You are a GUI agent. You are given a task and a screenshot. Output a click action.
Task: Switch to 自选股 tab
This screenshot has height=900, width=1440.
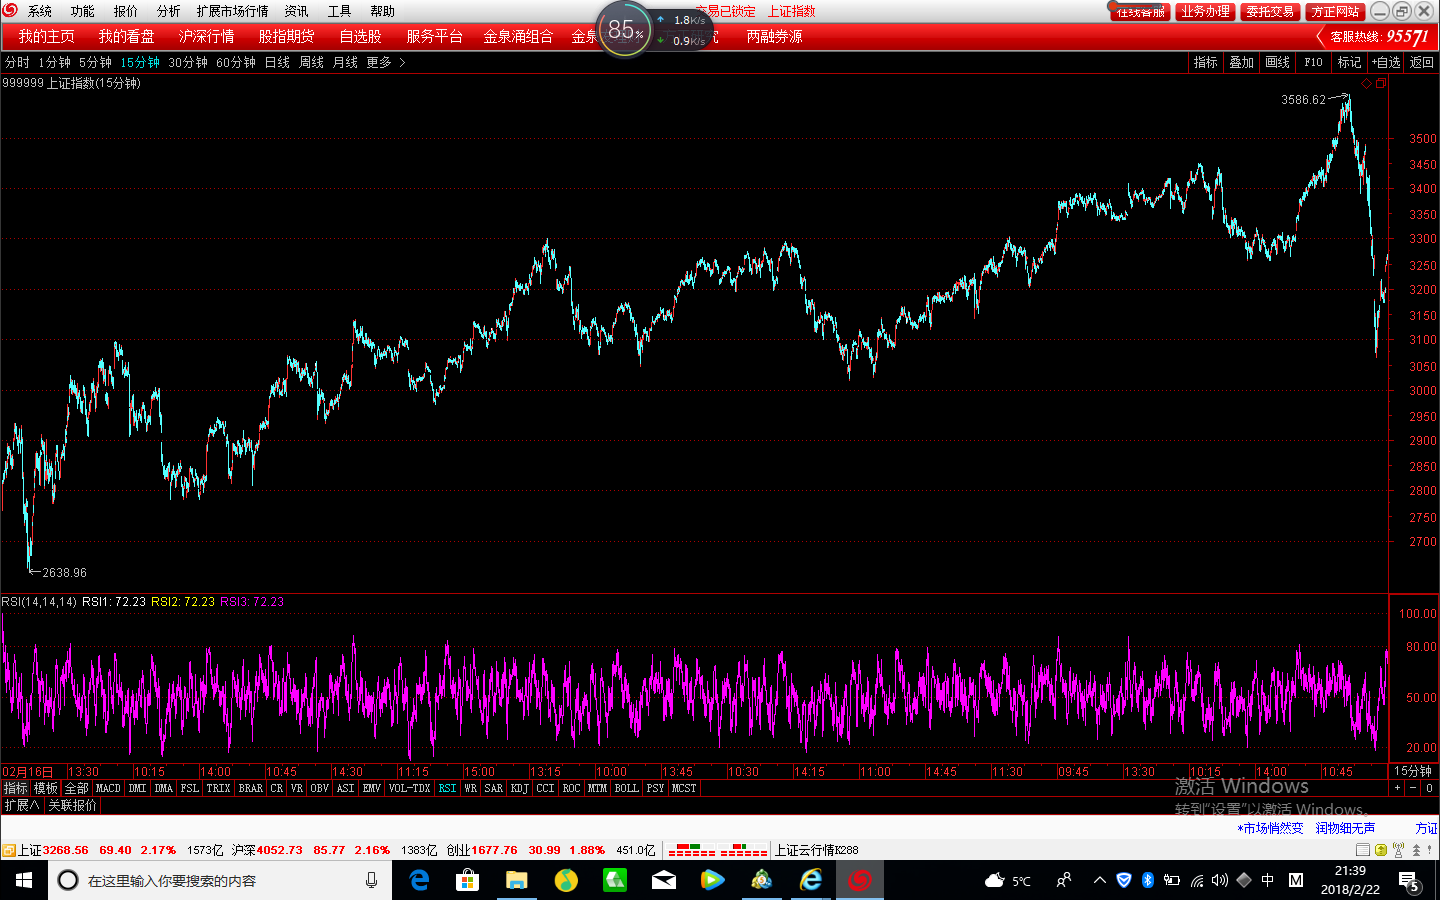pyautogui.click(x=361, y=36)
